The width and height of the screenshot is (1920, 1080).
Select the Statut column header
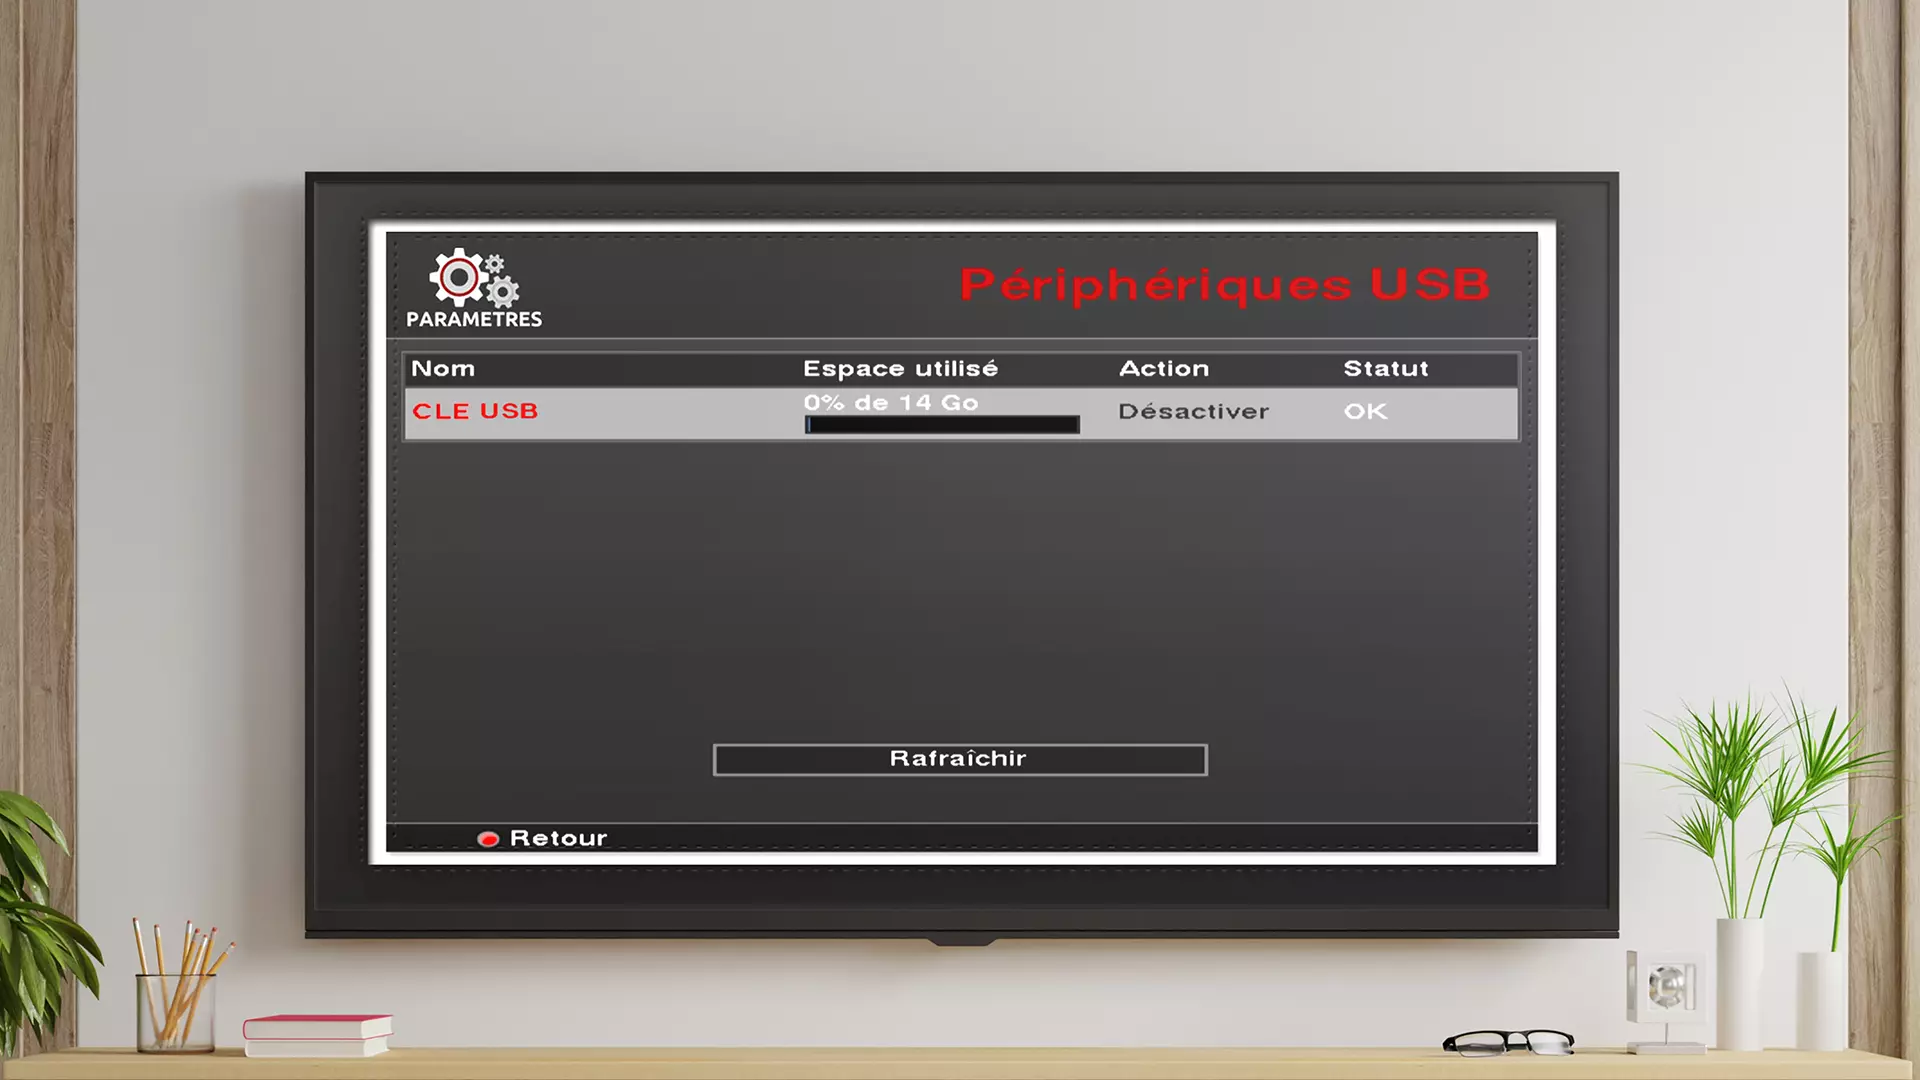coord(1386,368)
